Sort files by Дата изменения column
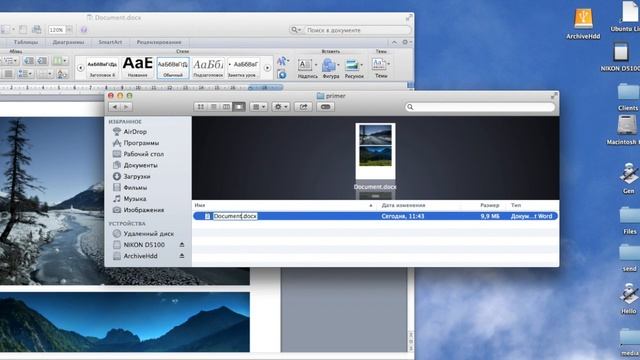This screenshot has width=640, height=360. pos(403,205)
